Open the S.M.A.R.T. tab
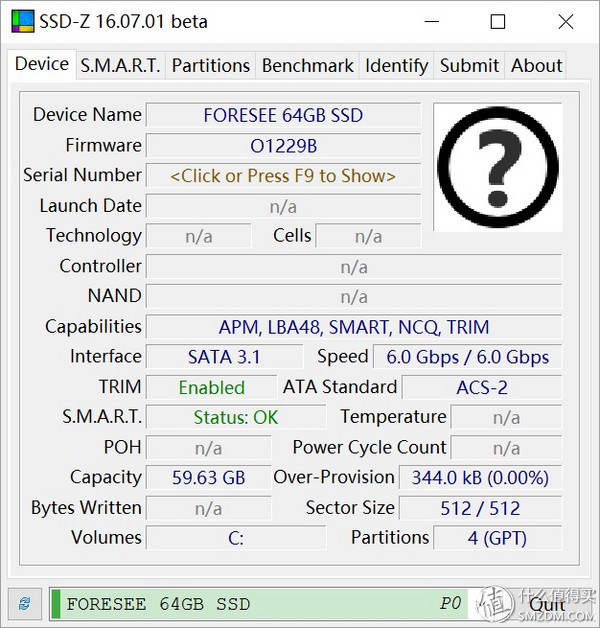The height and width of the screenshot is (628, 600). (120, 66)
